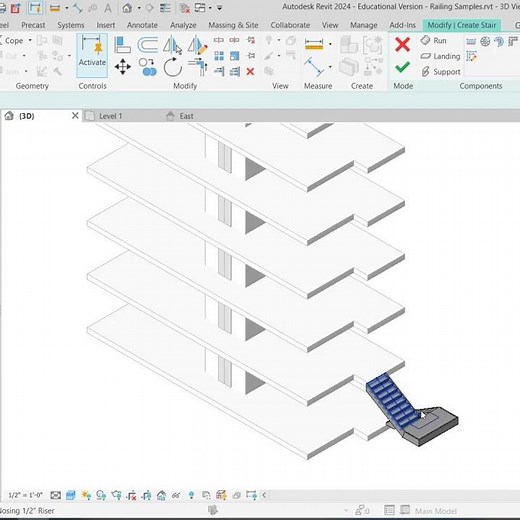The height and width of the screenshot is (520, 520).
Task: Select the Offset tool
Action: pos(147,45)
